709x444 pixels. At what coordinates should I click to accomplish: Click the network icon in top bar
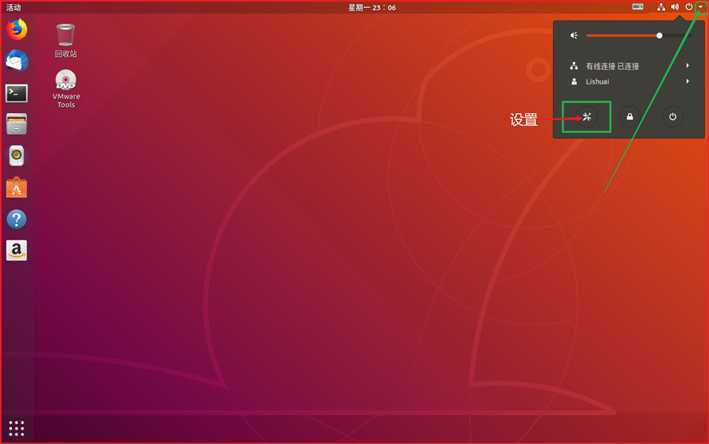pyautogui.click(x=661, y=7)
